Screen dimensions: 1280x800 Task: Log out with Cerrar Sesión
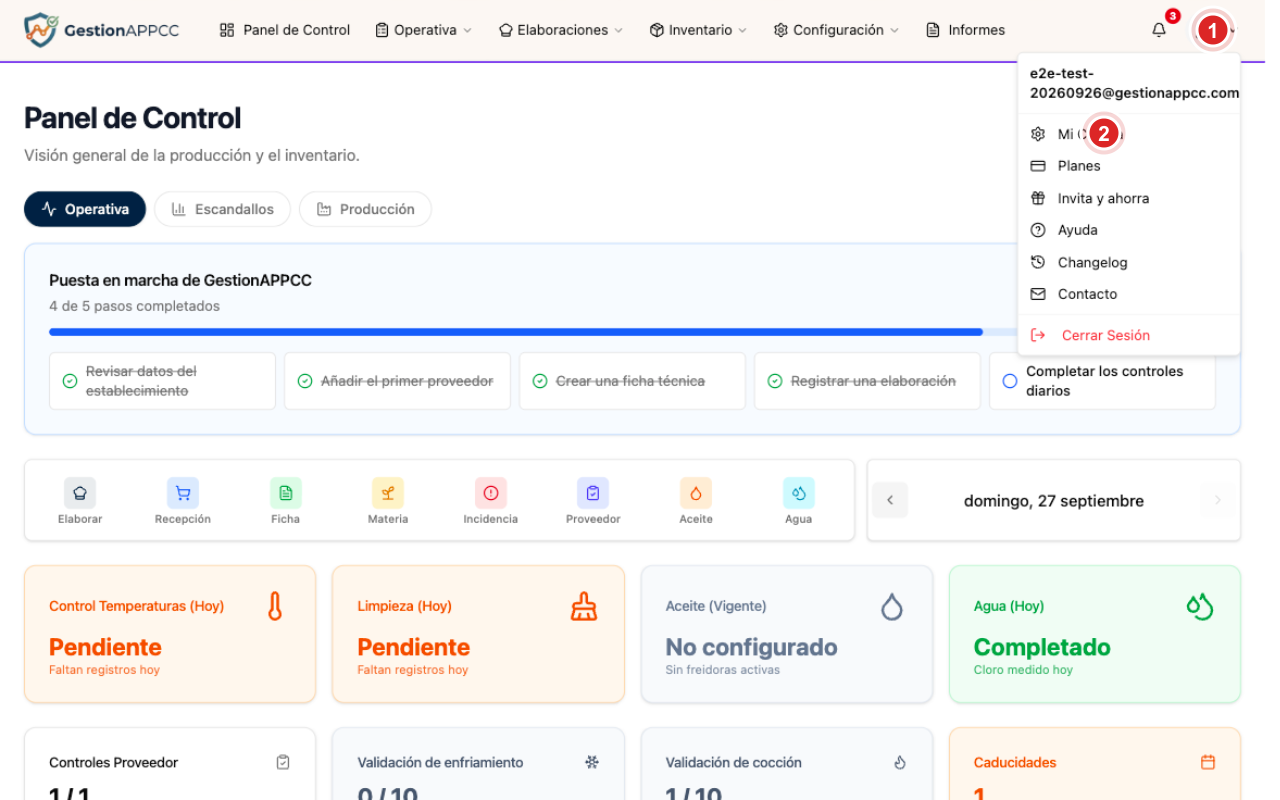[x=1129, y=335]
